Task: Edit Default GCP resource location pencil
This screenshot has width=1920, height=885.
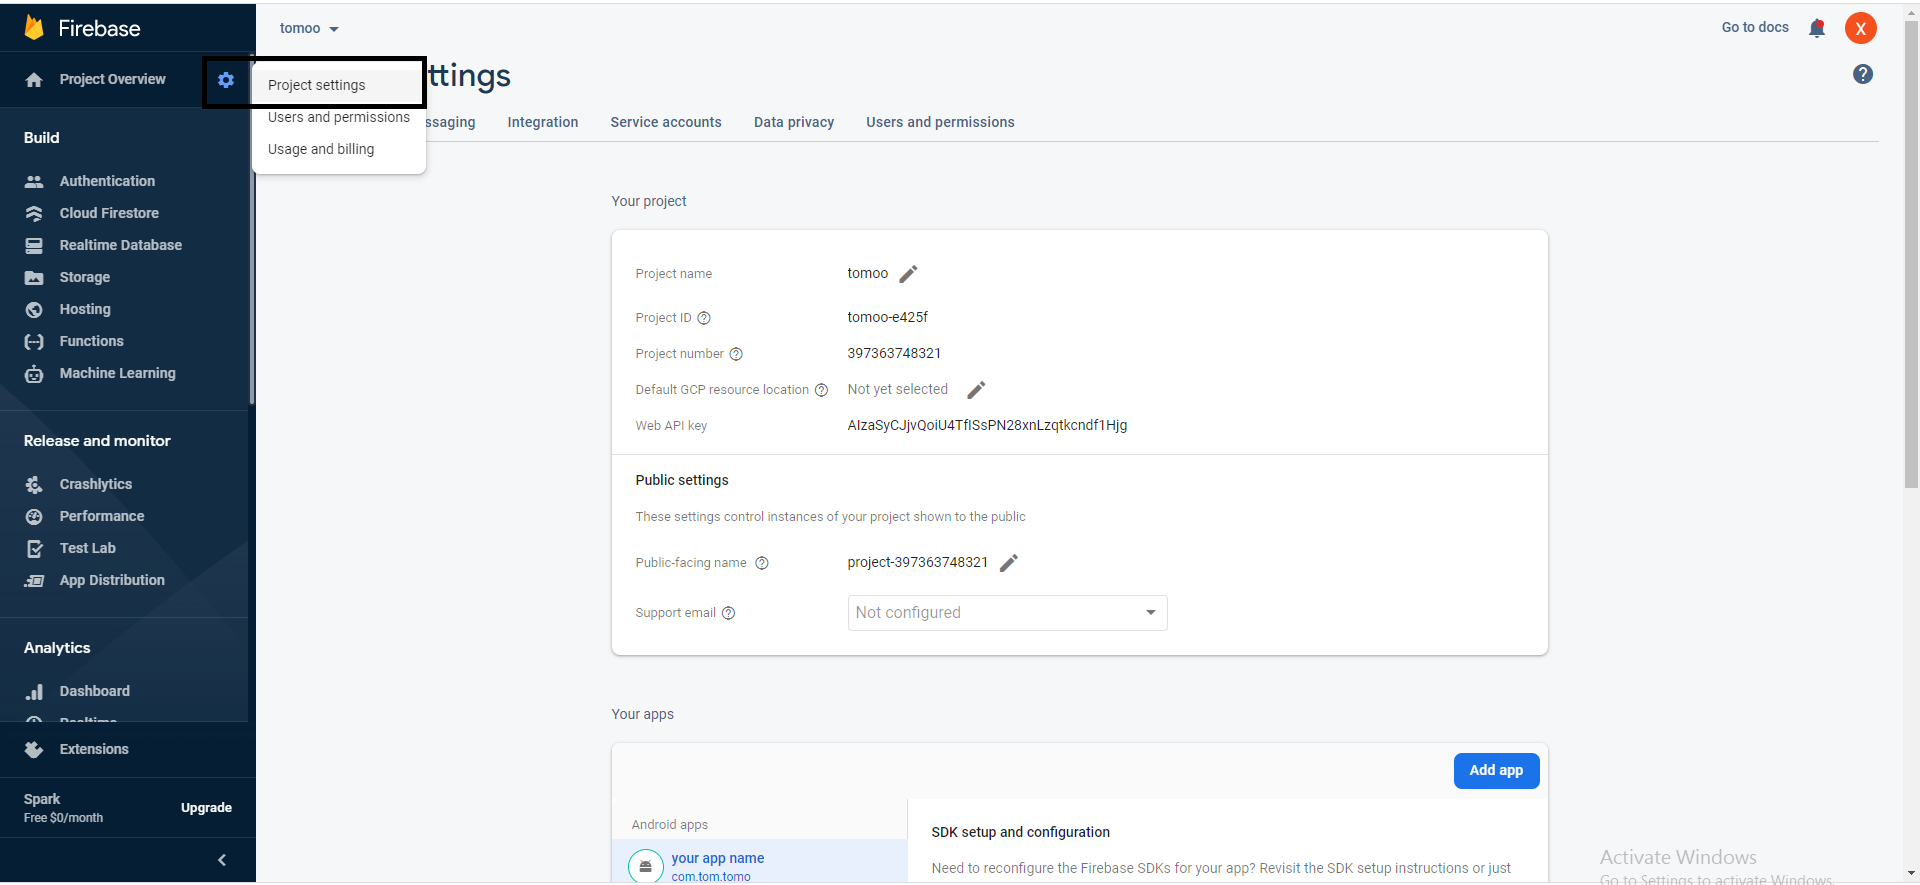Action: [976, 390]
